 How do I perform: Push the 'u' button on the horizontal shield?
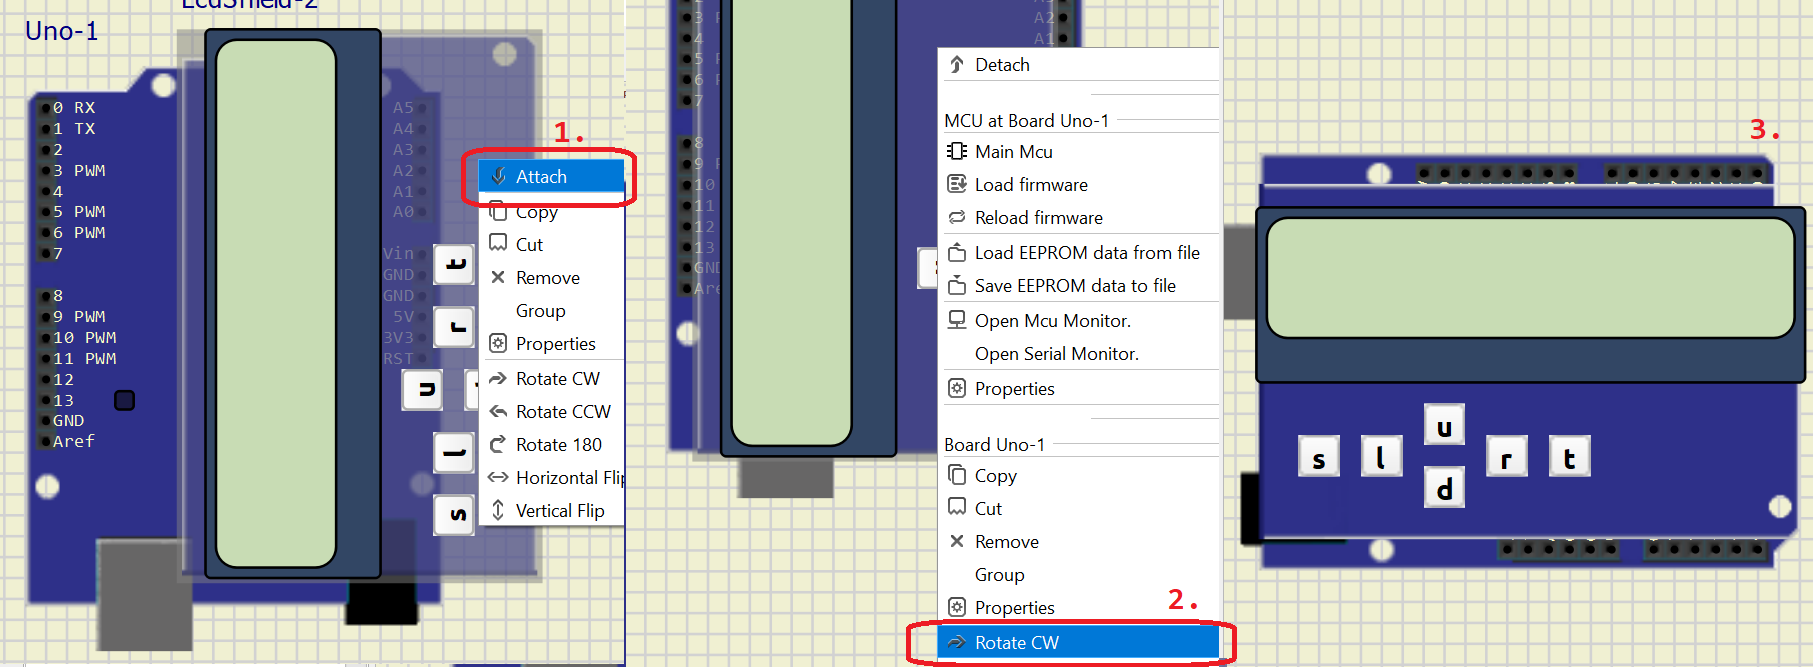click(x=1445, y=426)
